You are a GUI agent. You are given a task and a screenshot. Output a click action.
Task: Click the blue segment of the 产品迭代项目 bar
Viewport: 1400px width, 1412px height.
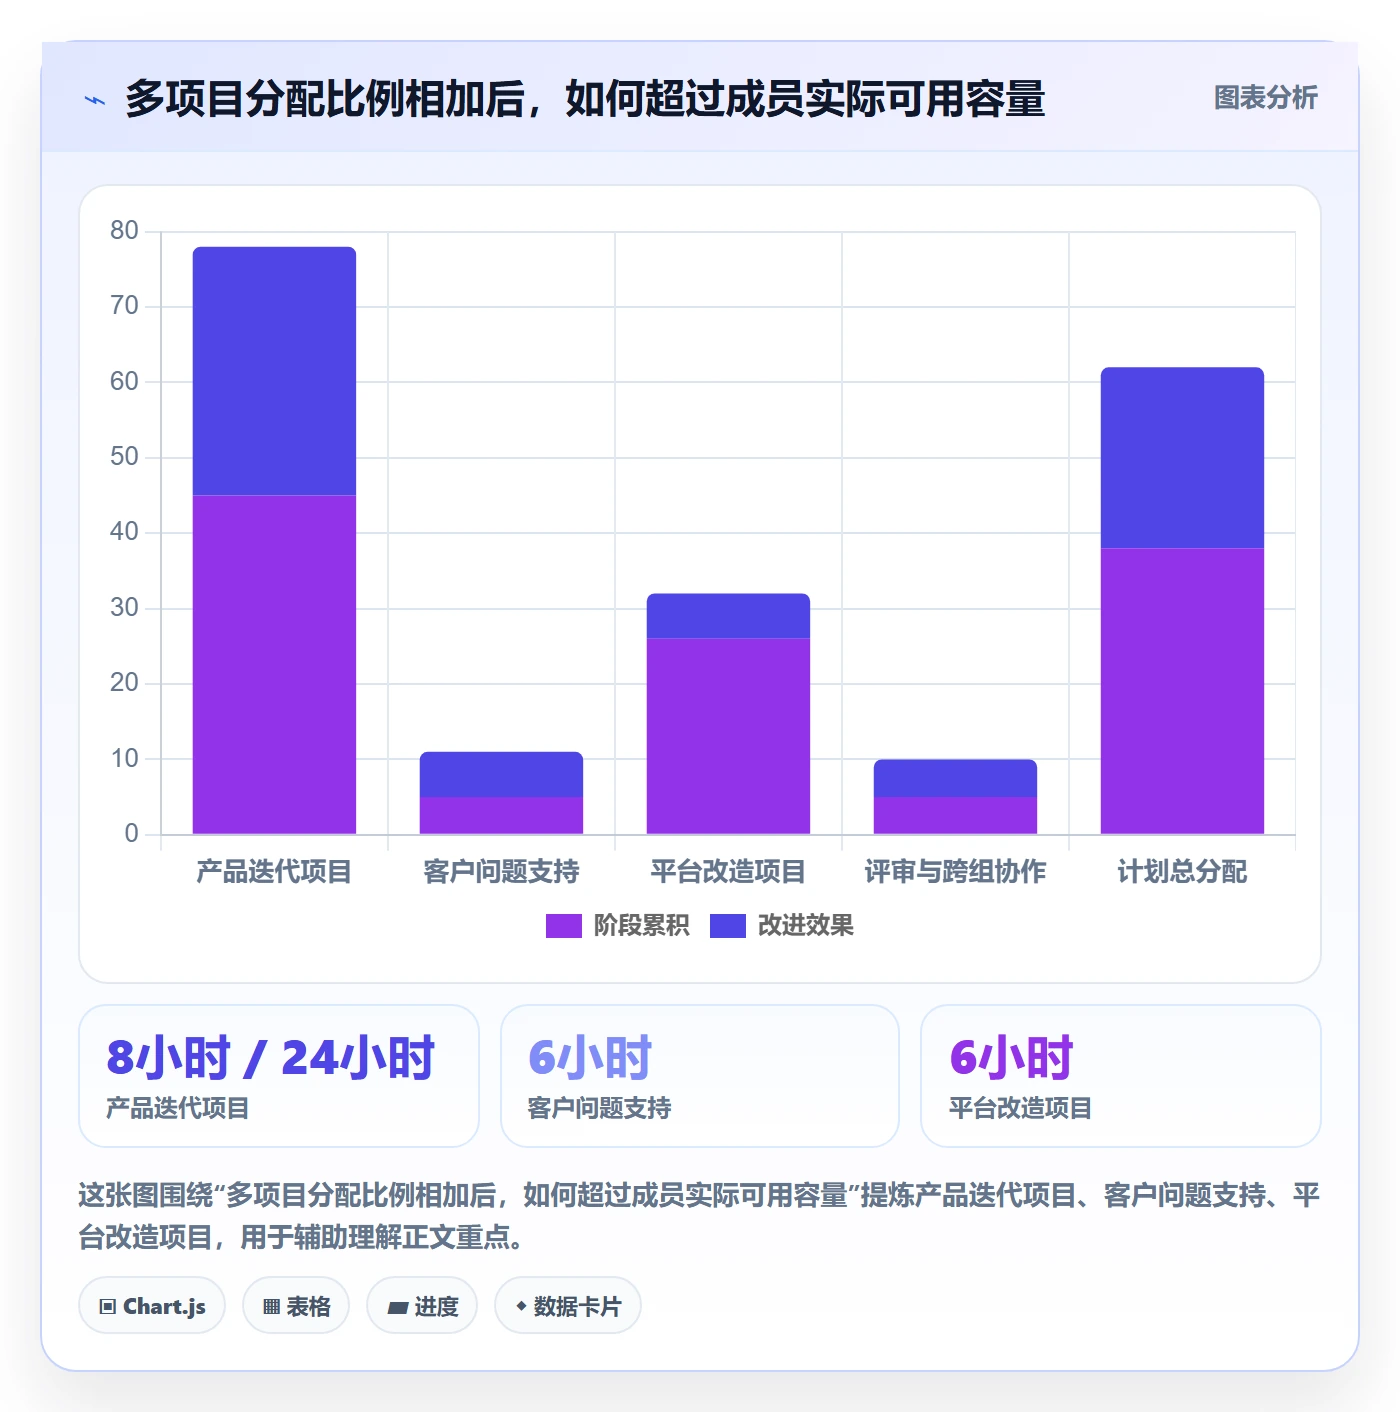(274, 371)
